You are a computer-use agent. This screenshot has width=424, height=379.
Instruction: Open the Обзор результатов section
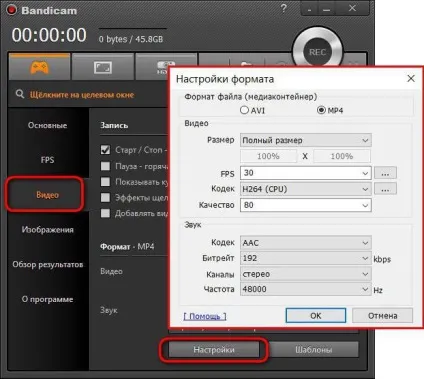48,264
